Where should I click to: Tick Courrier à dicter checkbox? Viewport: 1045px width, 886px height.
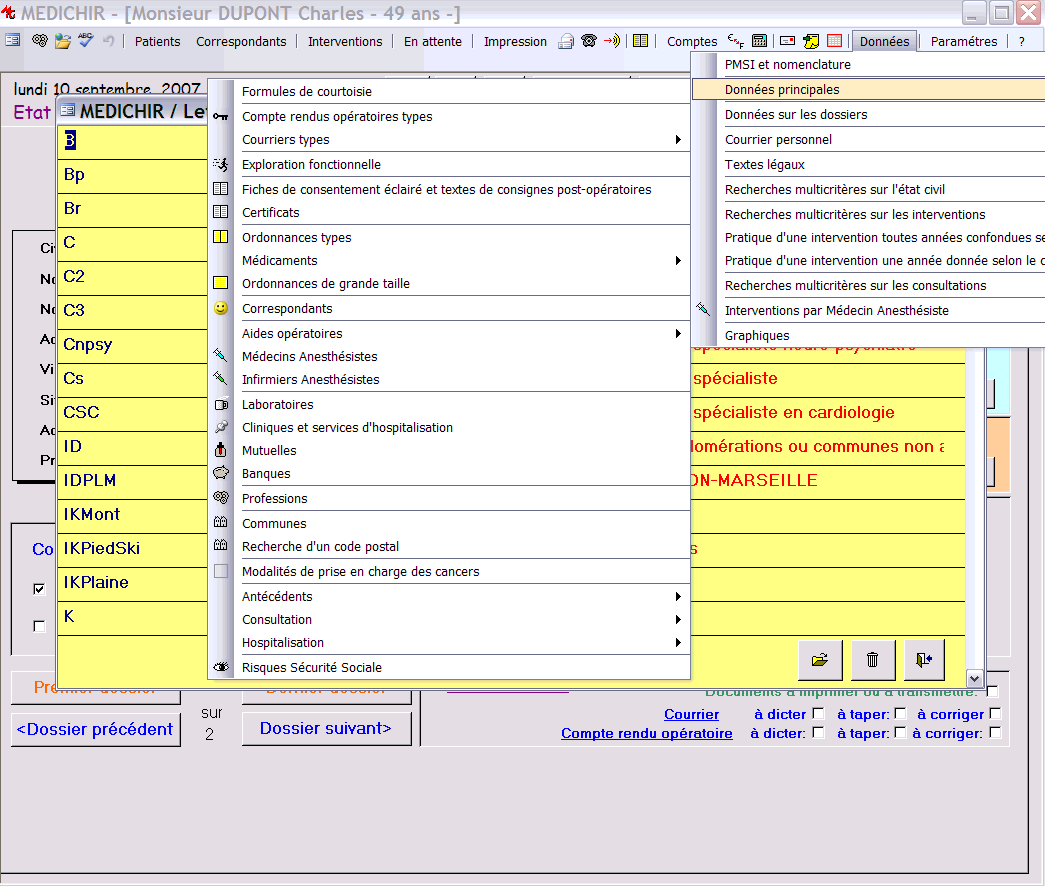click(x=818, y=713)
